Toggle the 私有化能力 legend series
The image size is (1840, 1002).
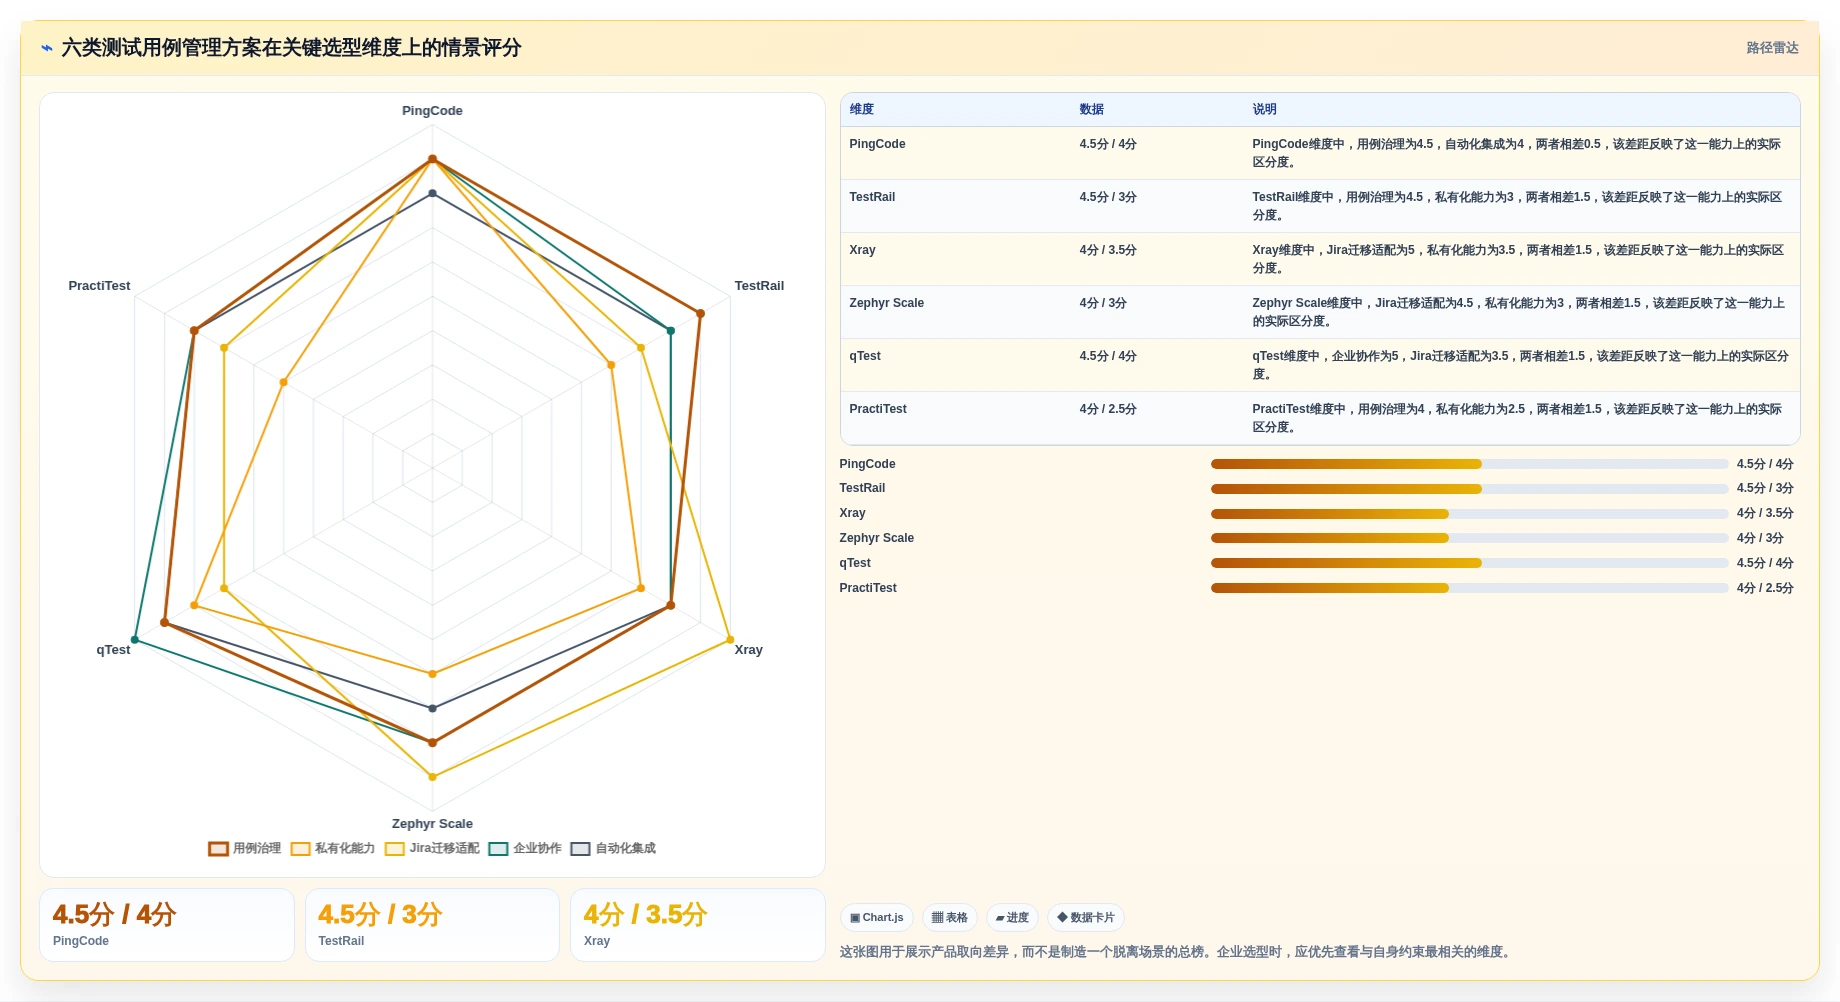[332, 848]
